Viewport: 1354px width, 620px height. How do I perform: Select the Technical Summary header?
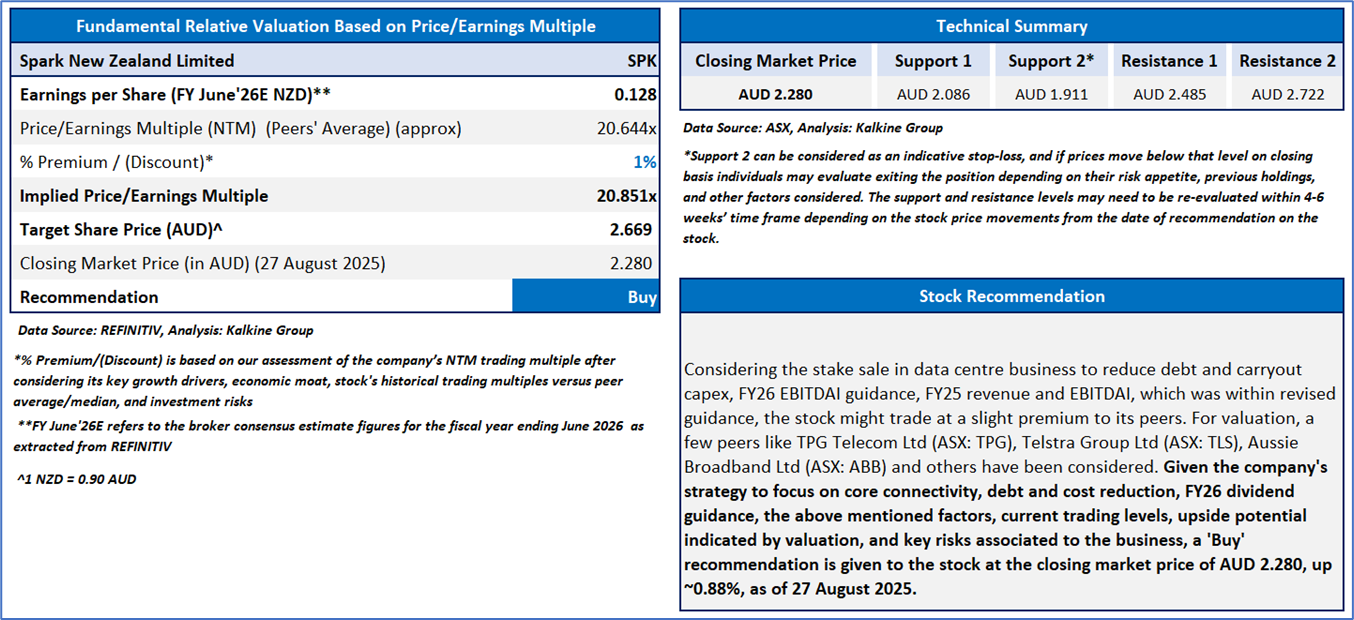coord(1011,26)
